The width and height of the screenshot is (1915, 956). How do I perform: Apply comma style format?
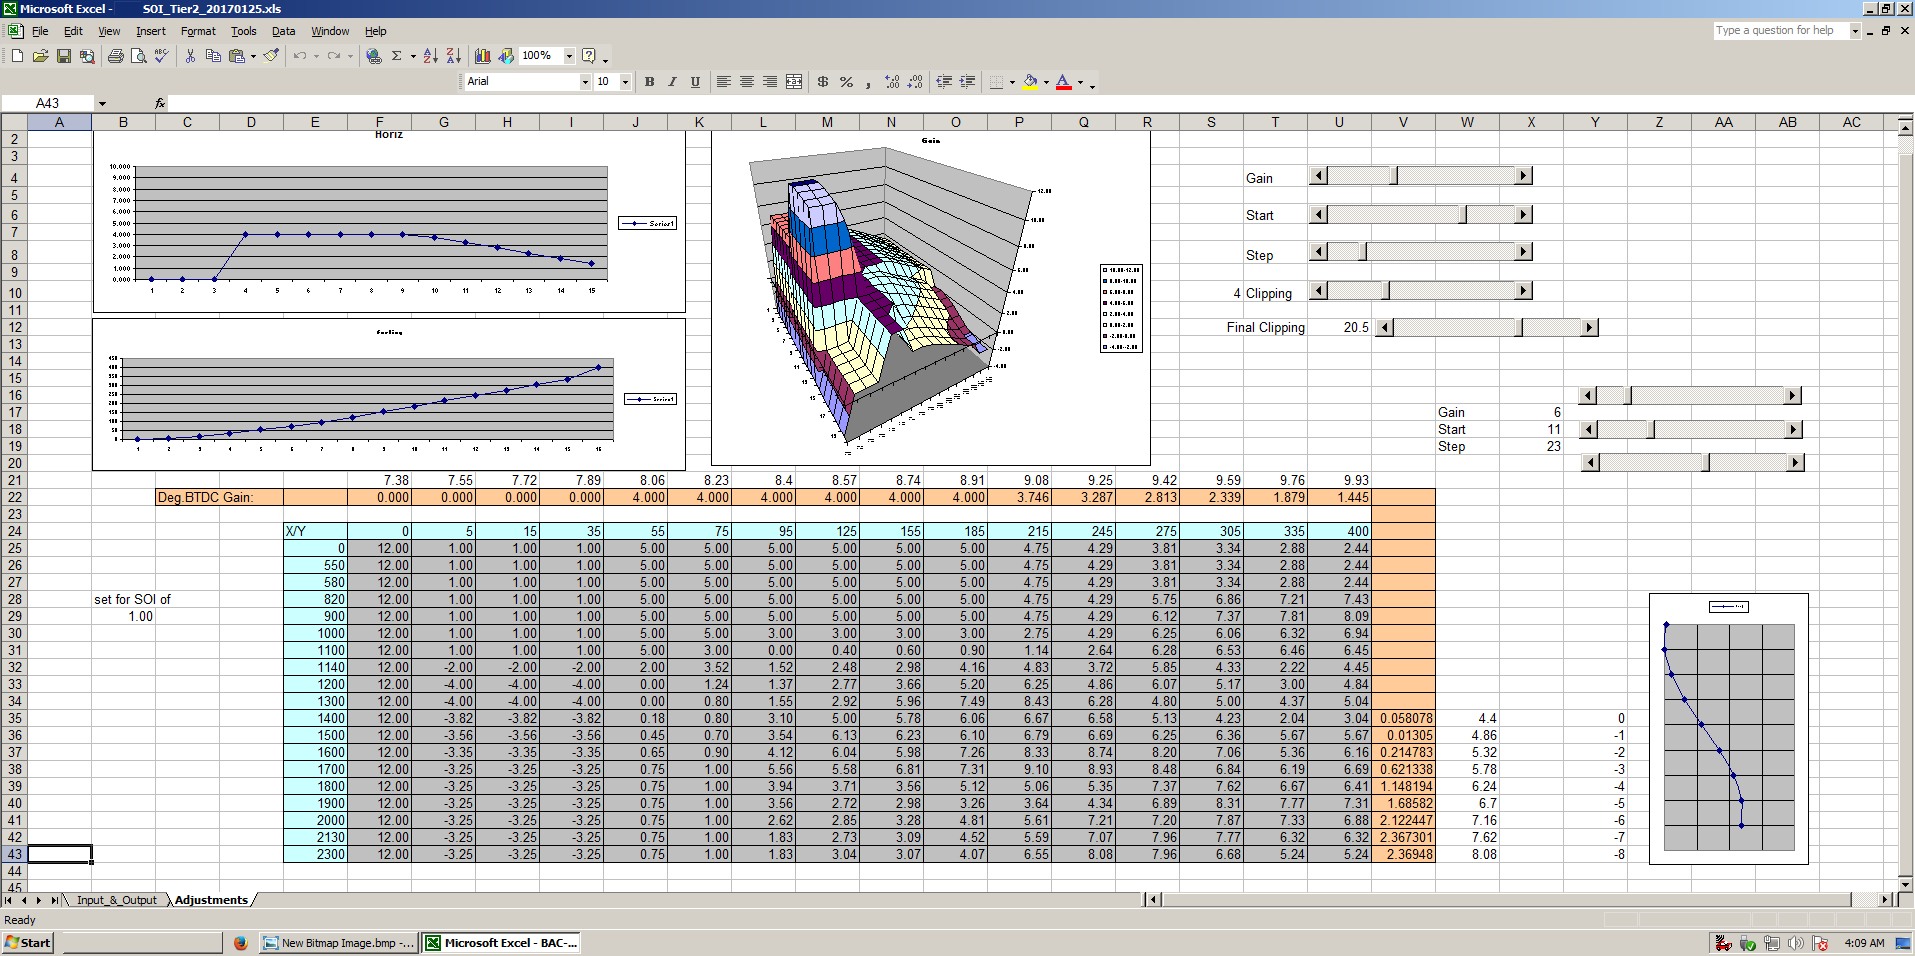[869, 82]
